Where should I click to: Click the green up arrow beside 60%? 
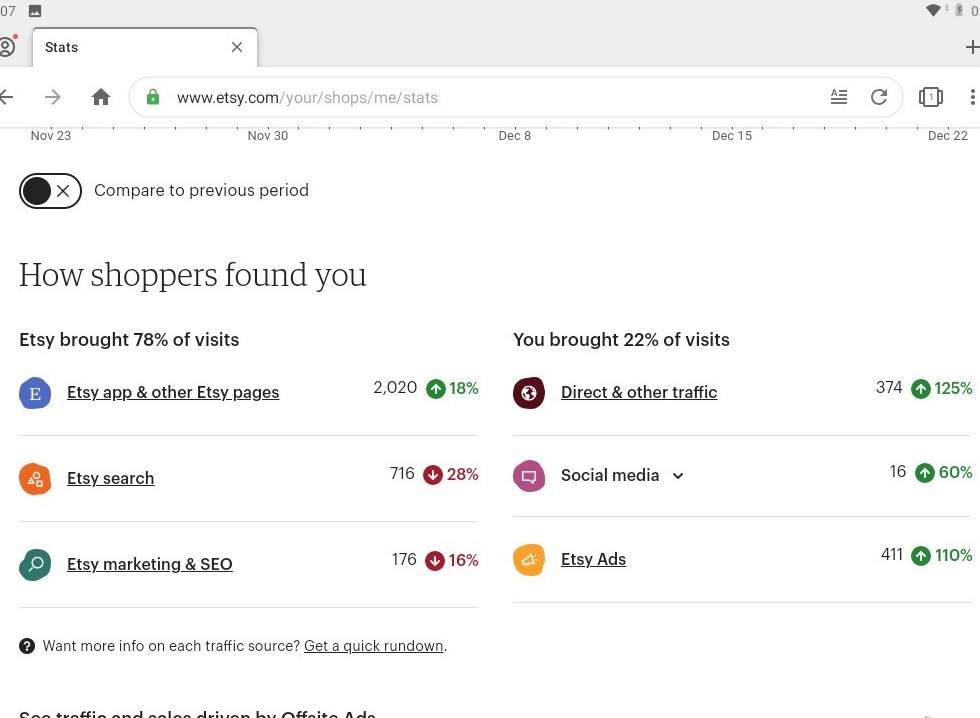click(x=925, y=472)
